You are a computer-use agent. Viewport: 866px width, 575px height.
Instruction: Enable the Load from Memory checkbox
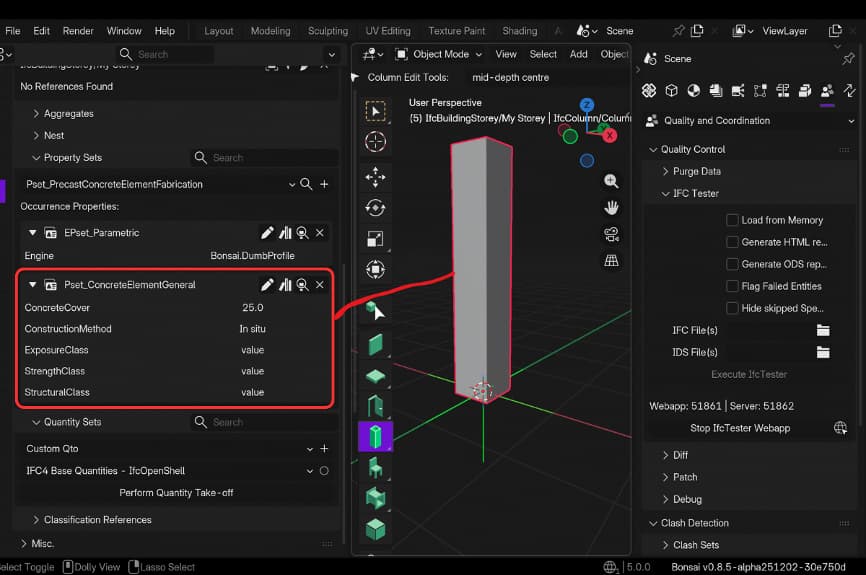(732, 220)
